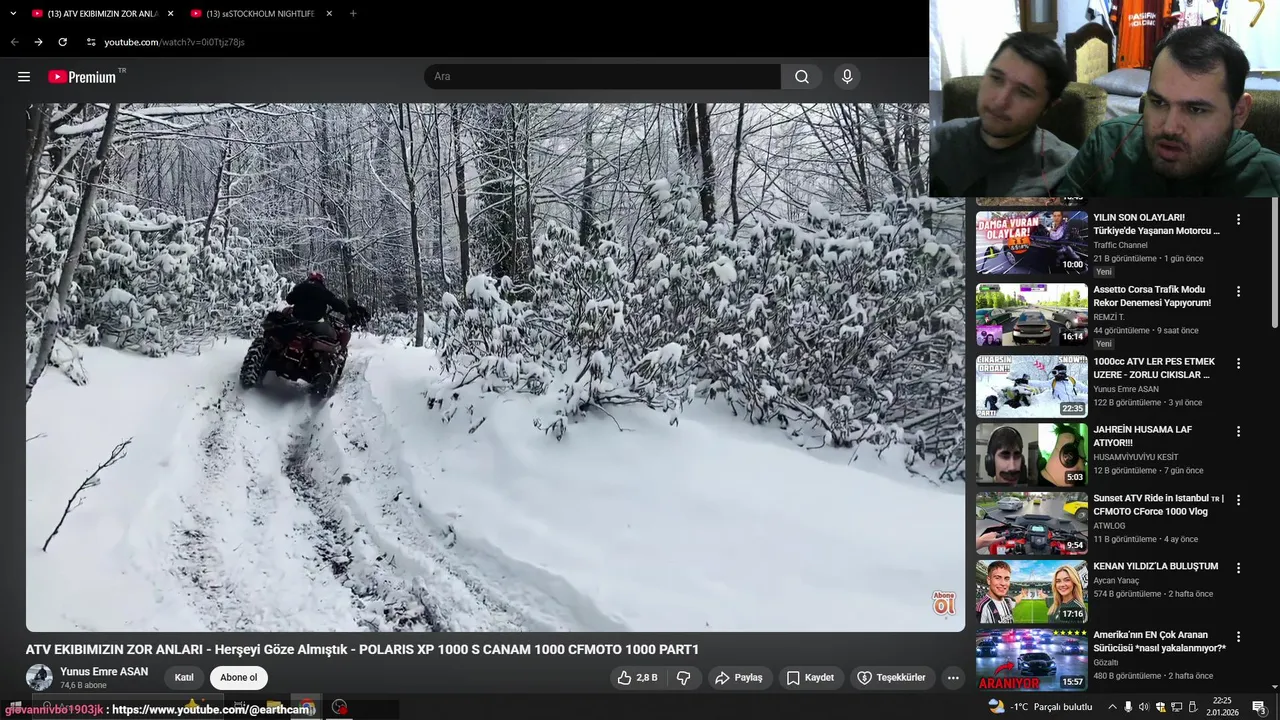
Task: Open Yunus Emre ASAN channel avatar
Action: pos(39,677)
